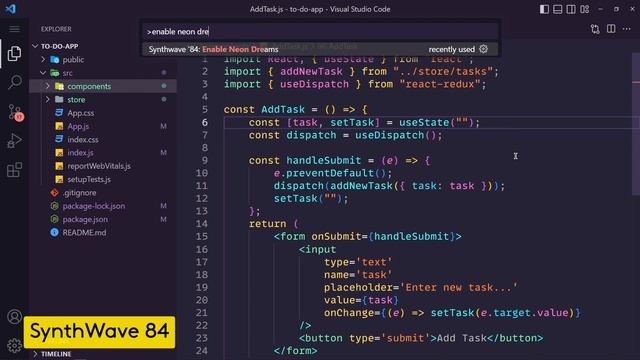
Task: Expand the components folder chevron
Action: pyautogui.click(x=48, y=86)
